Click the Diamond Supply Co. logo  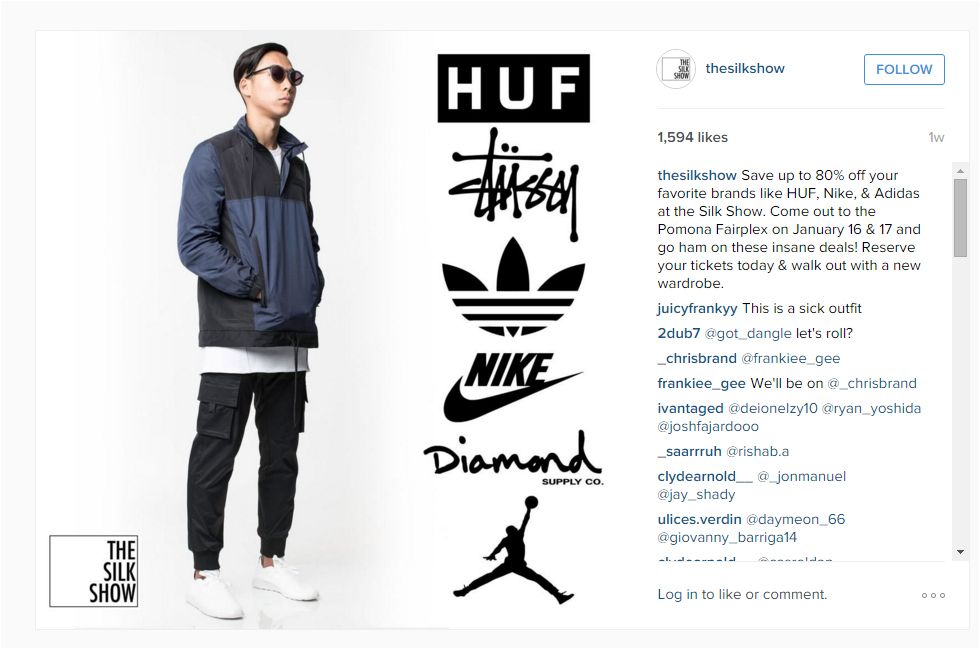click(x=513, y=458)
